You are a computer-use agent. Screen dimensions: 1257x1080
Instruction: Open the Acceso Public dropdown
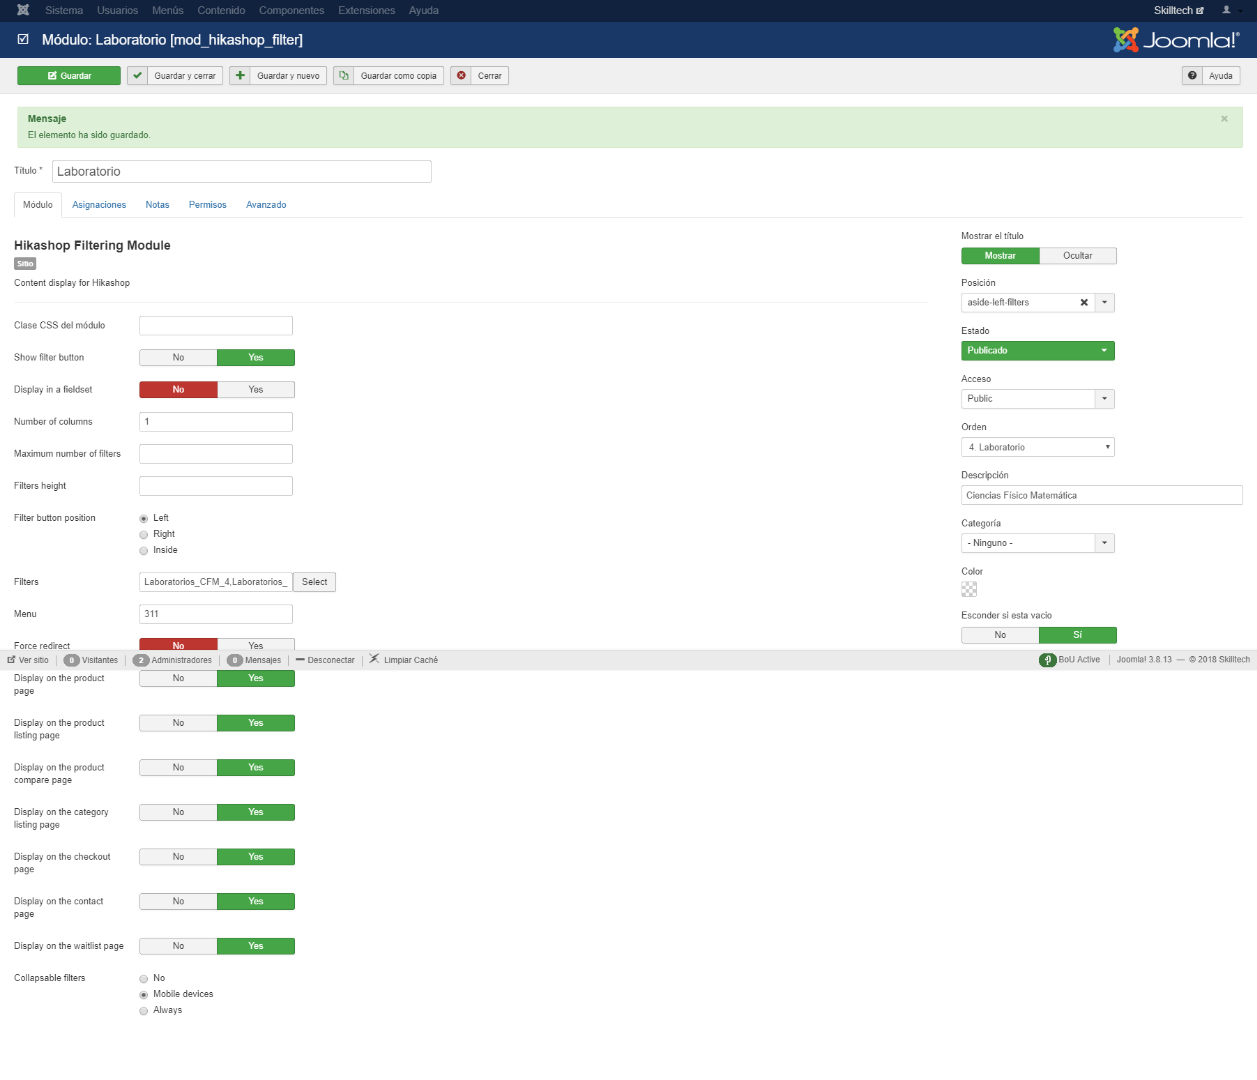pyautogui.click(x=1037, y=399)
